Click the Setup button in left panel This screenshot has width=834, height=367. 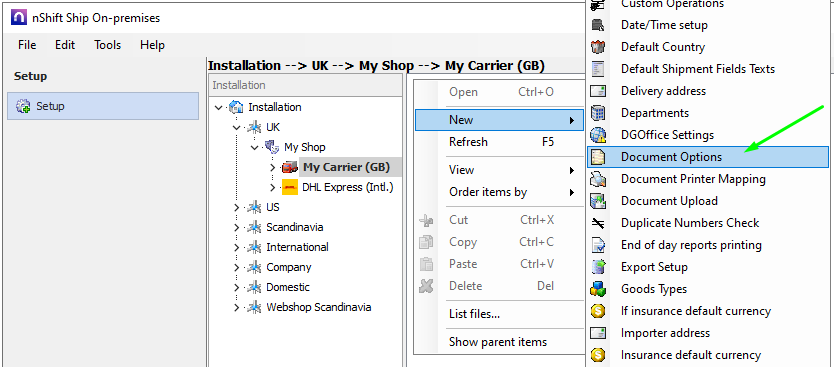[103, 106]
